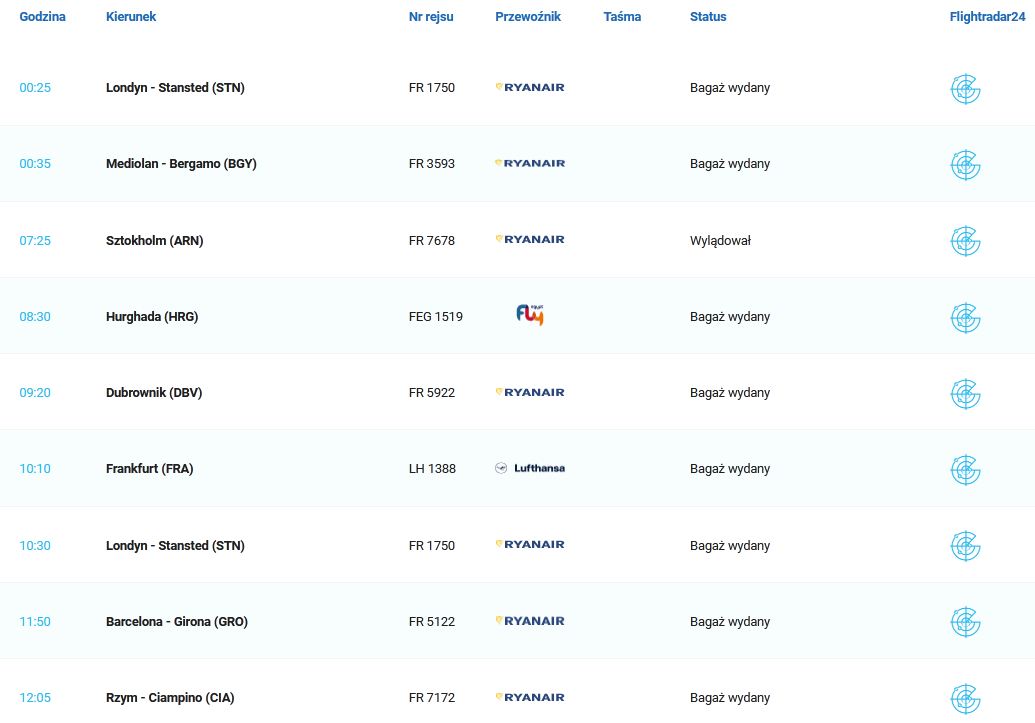Select the Frankfurt (FRA) destination text
Viewport: 1035px width, 723px height.
pos(150,469)
